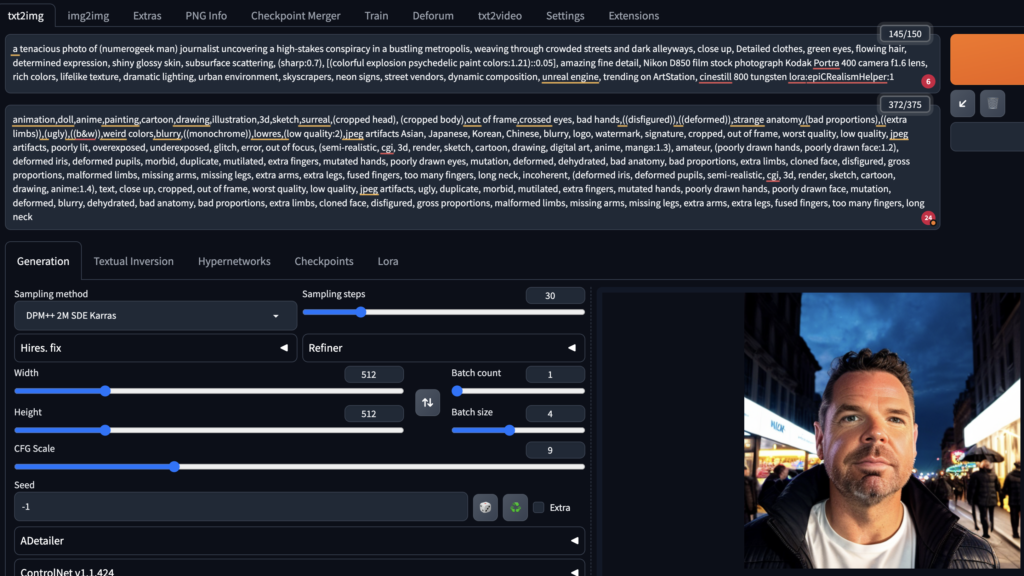Click the Seed input field
The height and width of the screenshot is (576, 1024).
241,507
